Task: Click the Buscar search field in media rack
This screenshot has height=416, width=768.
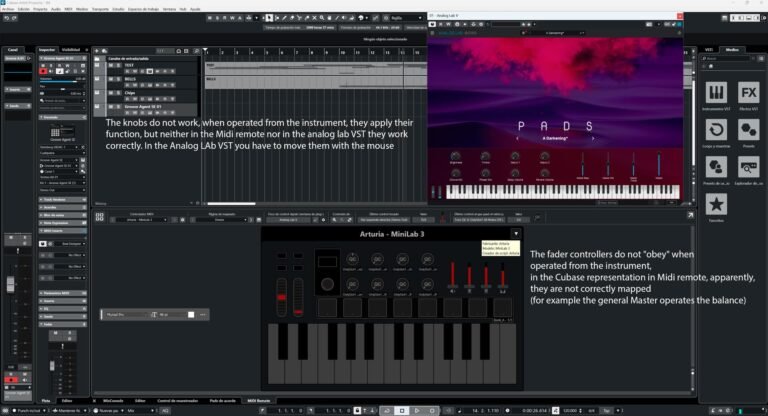Action: tap(727, 58)
